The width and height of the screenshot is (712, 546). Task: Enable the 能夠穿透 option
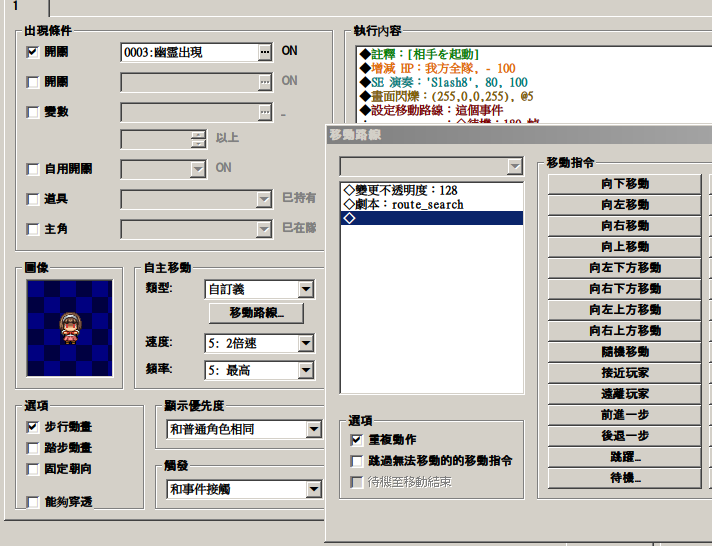(33, 502)
